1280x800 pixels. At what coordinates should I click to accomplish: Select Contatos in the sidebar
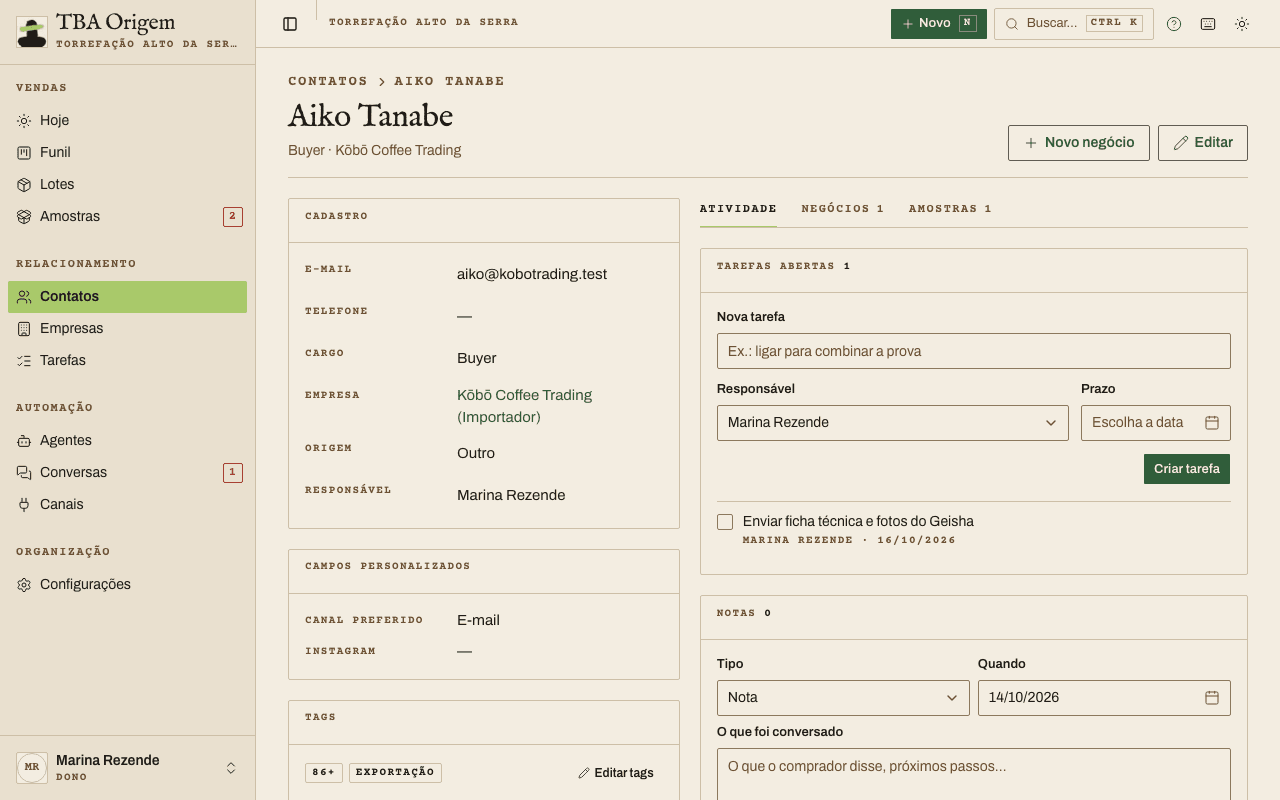tap(127, 296)
